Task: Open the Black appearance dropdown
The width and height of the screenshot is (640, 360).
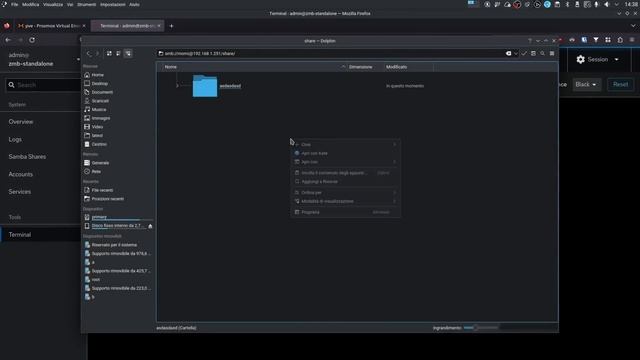Action: pos(585,84)
